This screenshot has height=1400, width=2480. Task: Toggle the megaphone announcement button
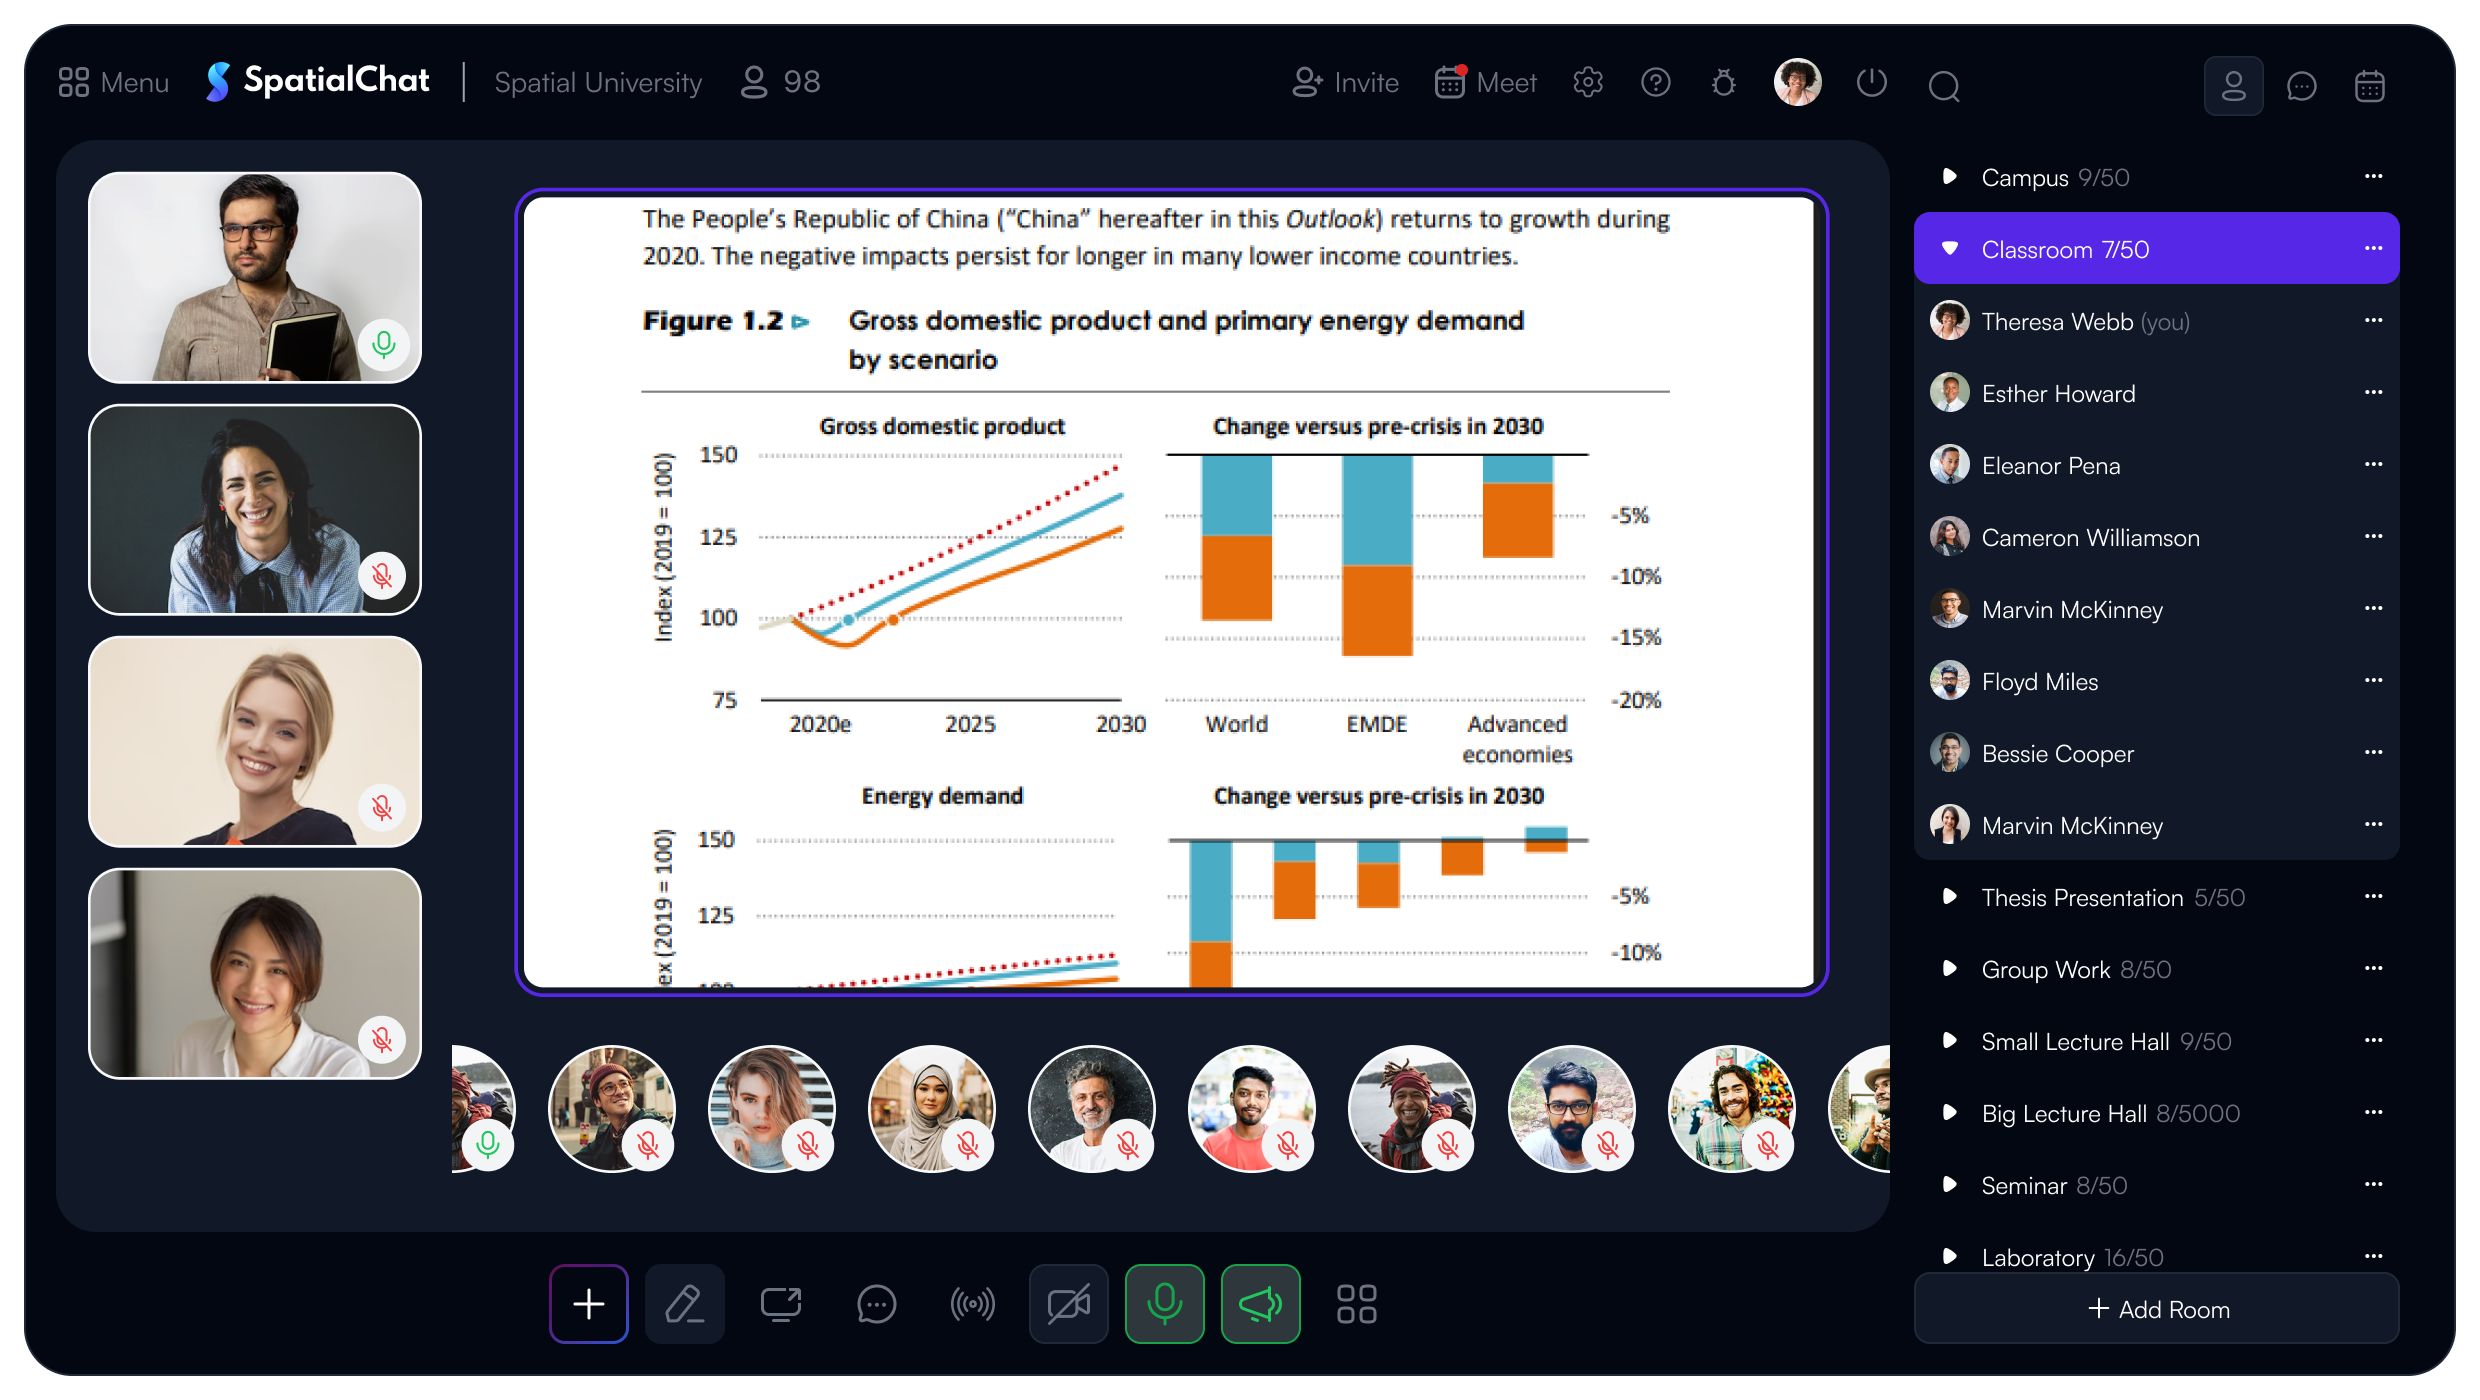pos(1260,1304)
